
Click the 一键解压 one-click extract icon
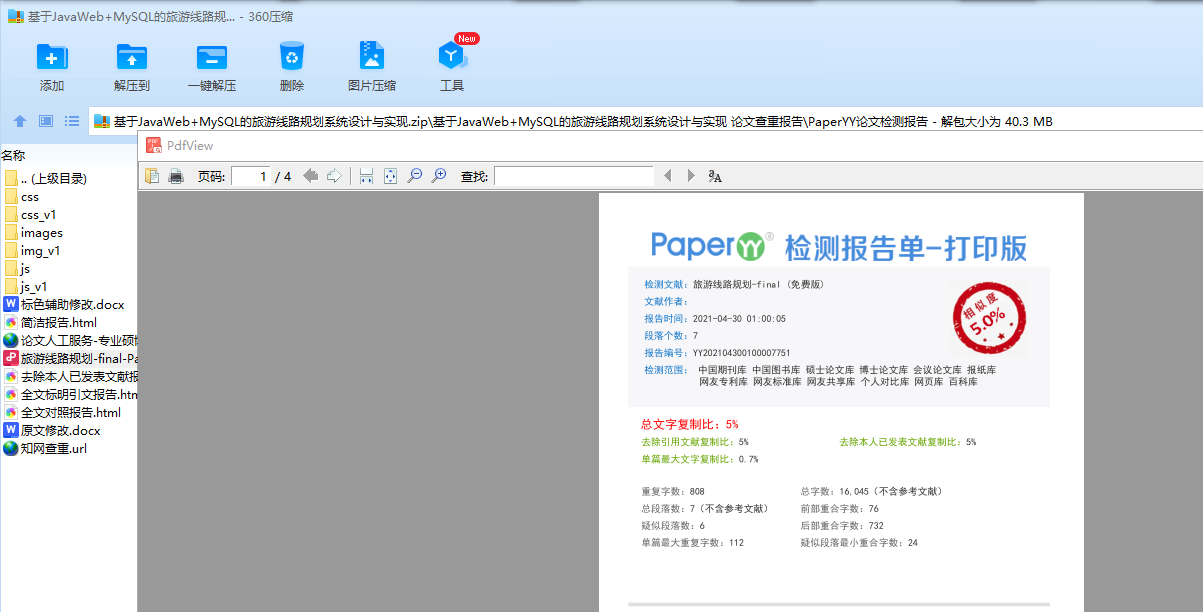click(212, 57)
